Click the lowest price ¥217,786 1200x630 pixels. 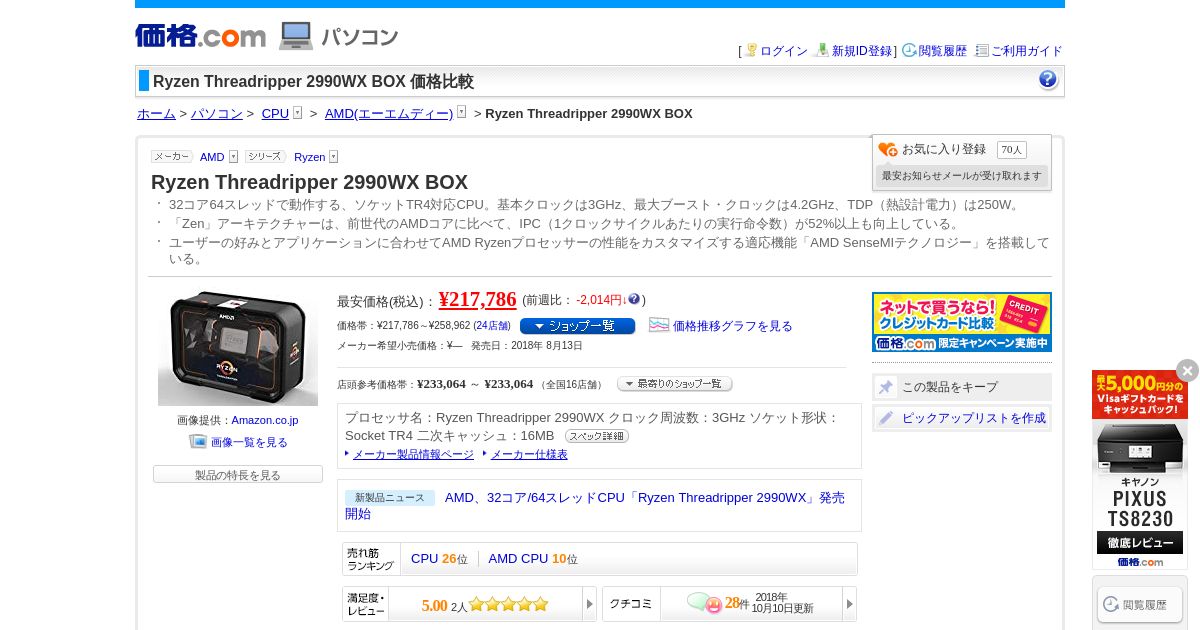(x=478, y=299)
